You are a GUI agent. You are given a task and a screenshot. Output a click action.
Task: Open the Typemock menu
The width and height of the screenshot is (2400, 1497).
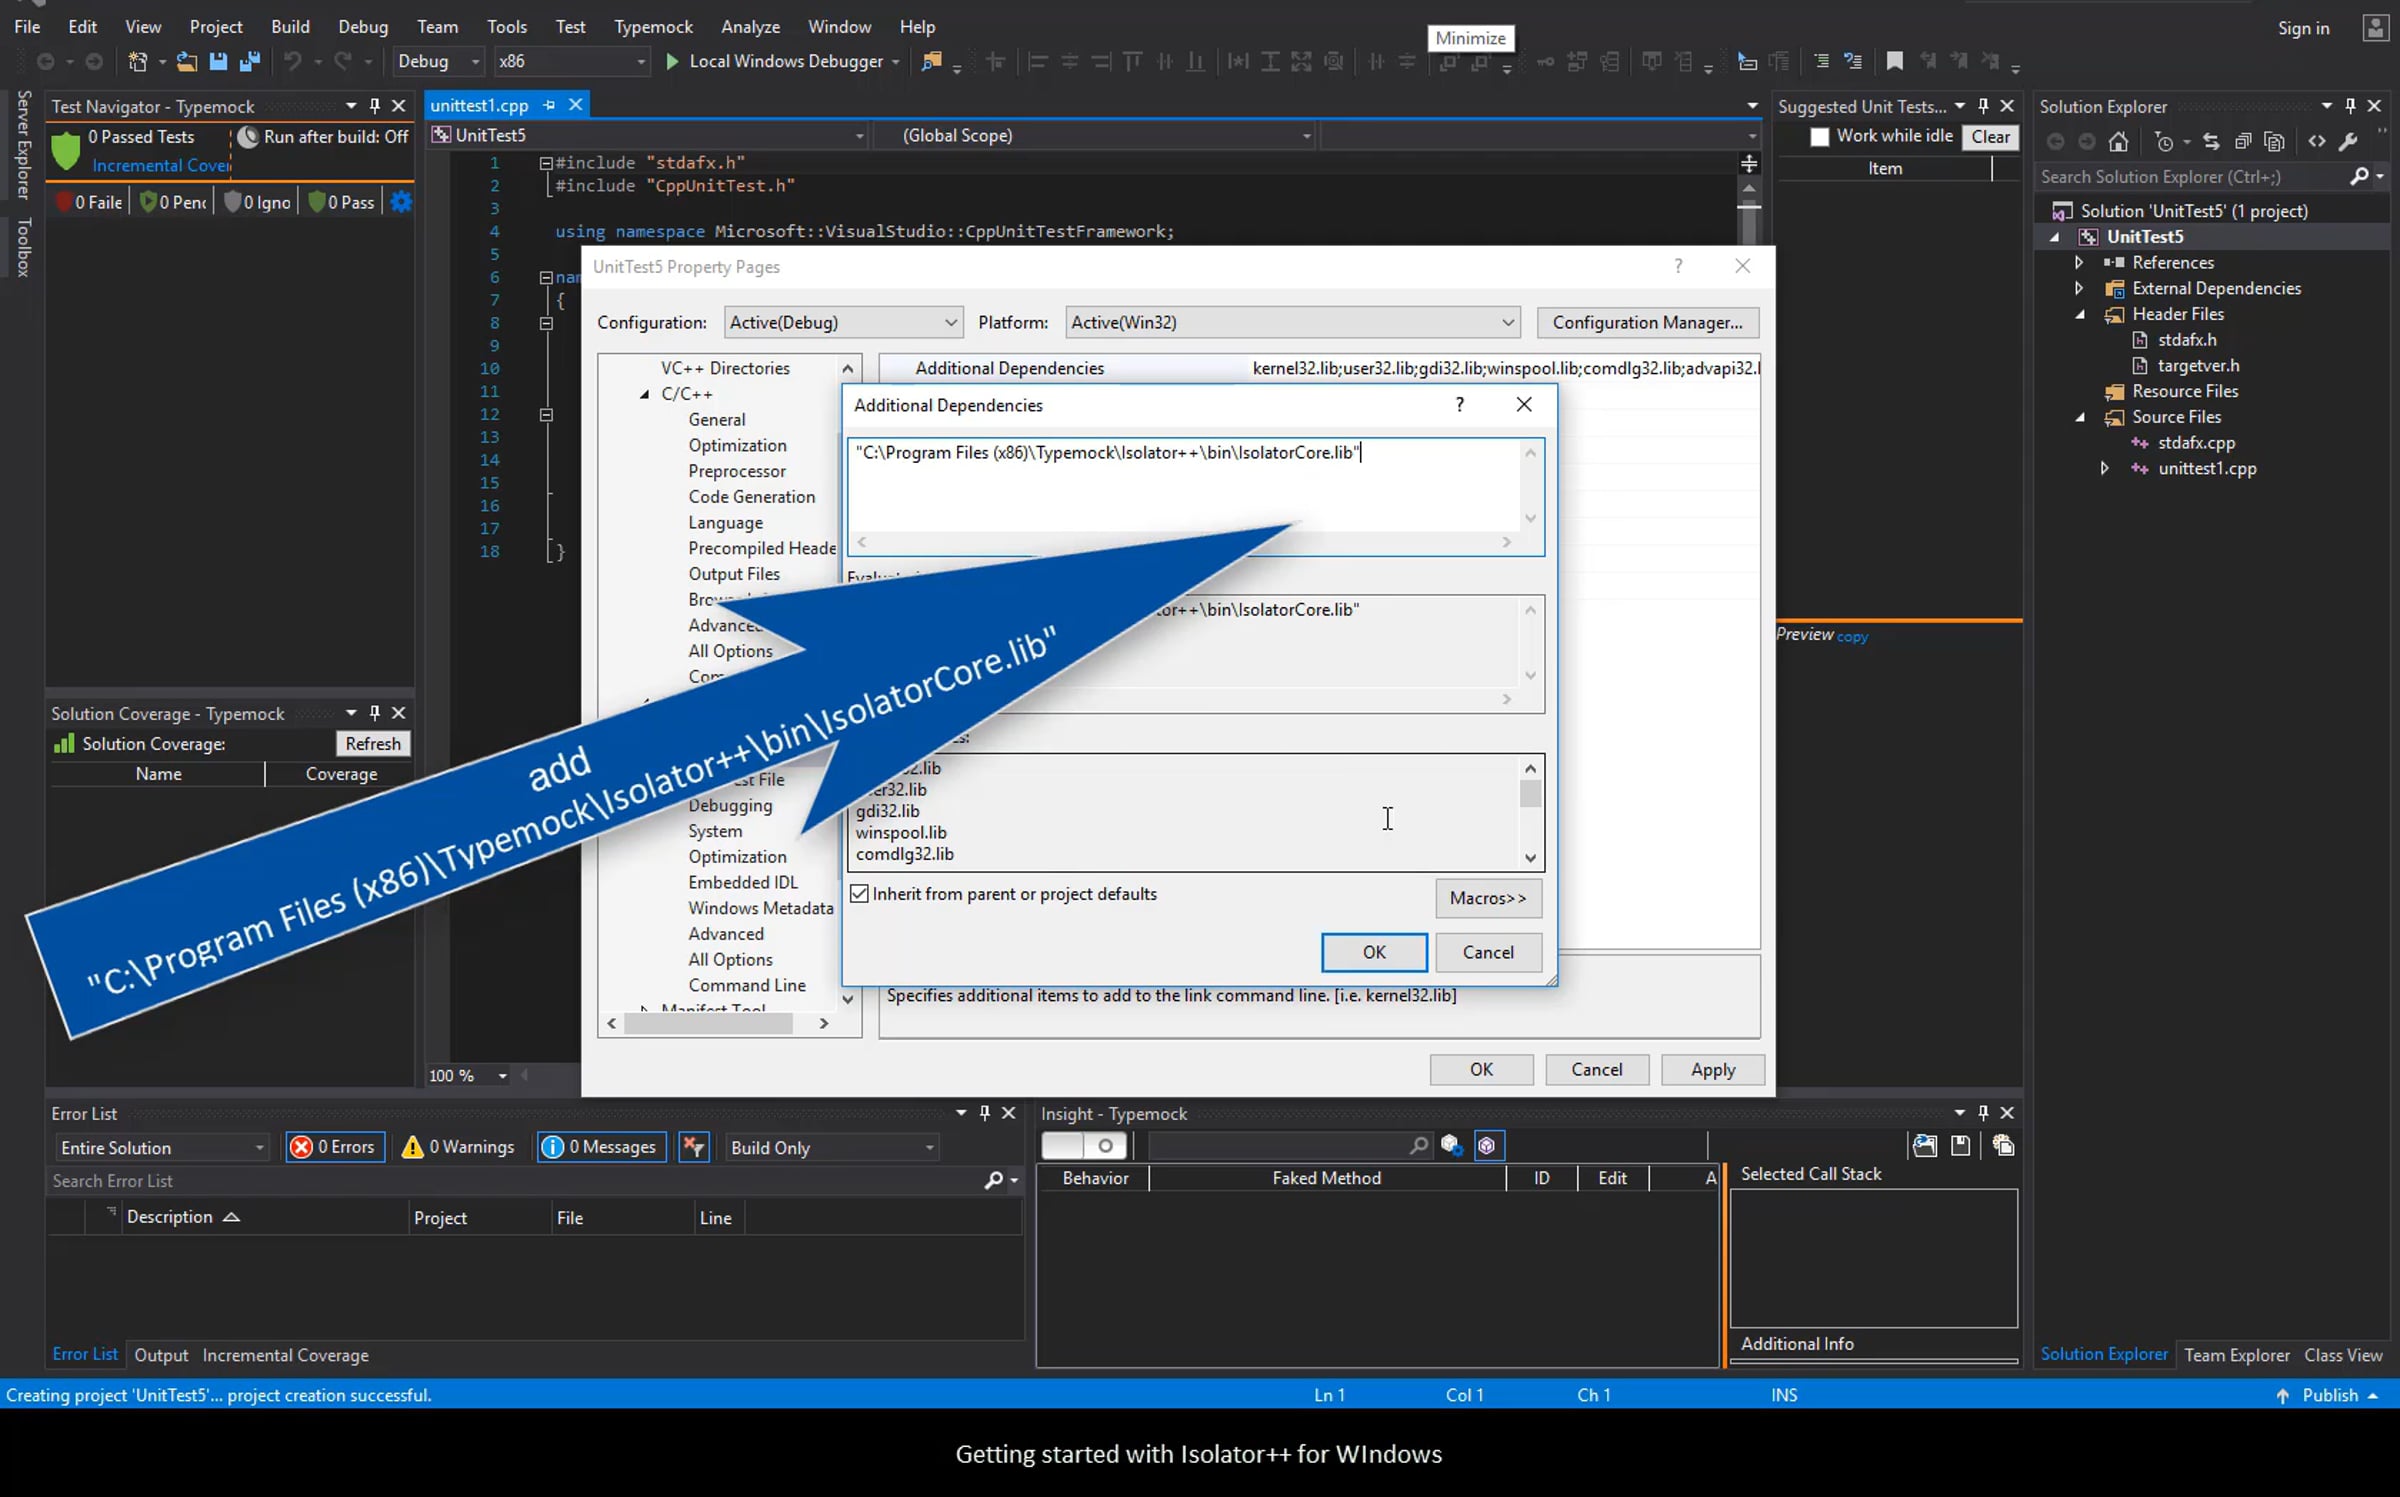point(652,27)
